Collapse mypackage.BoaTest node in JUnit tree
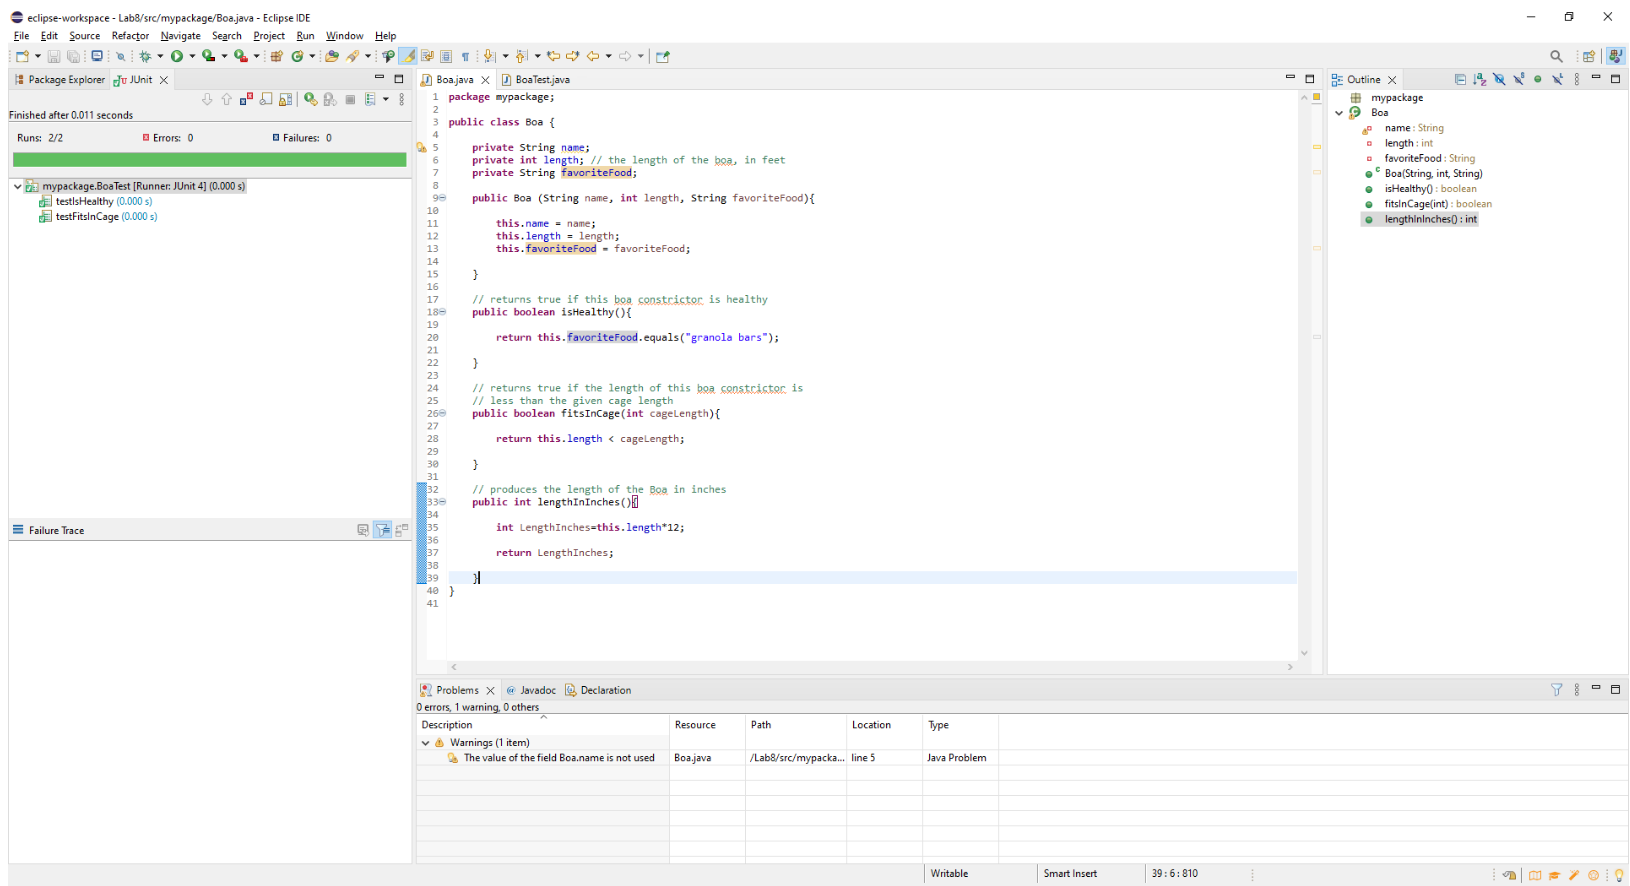 coord(17,186)
